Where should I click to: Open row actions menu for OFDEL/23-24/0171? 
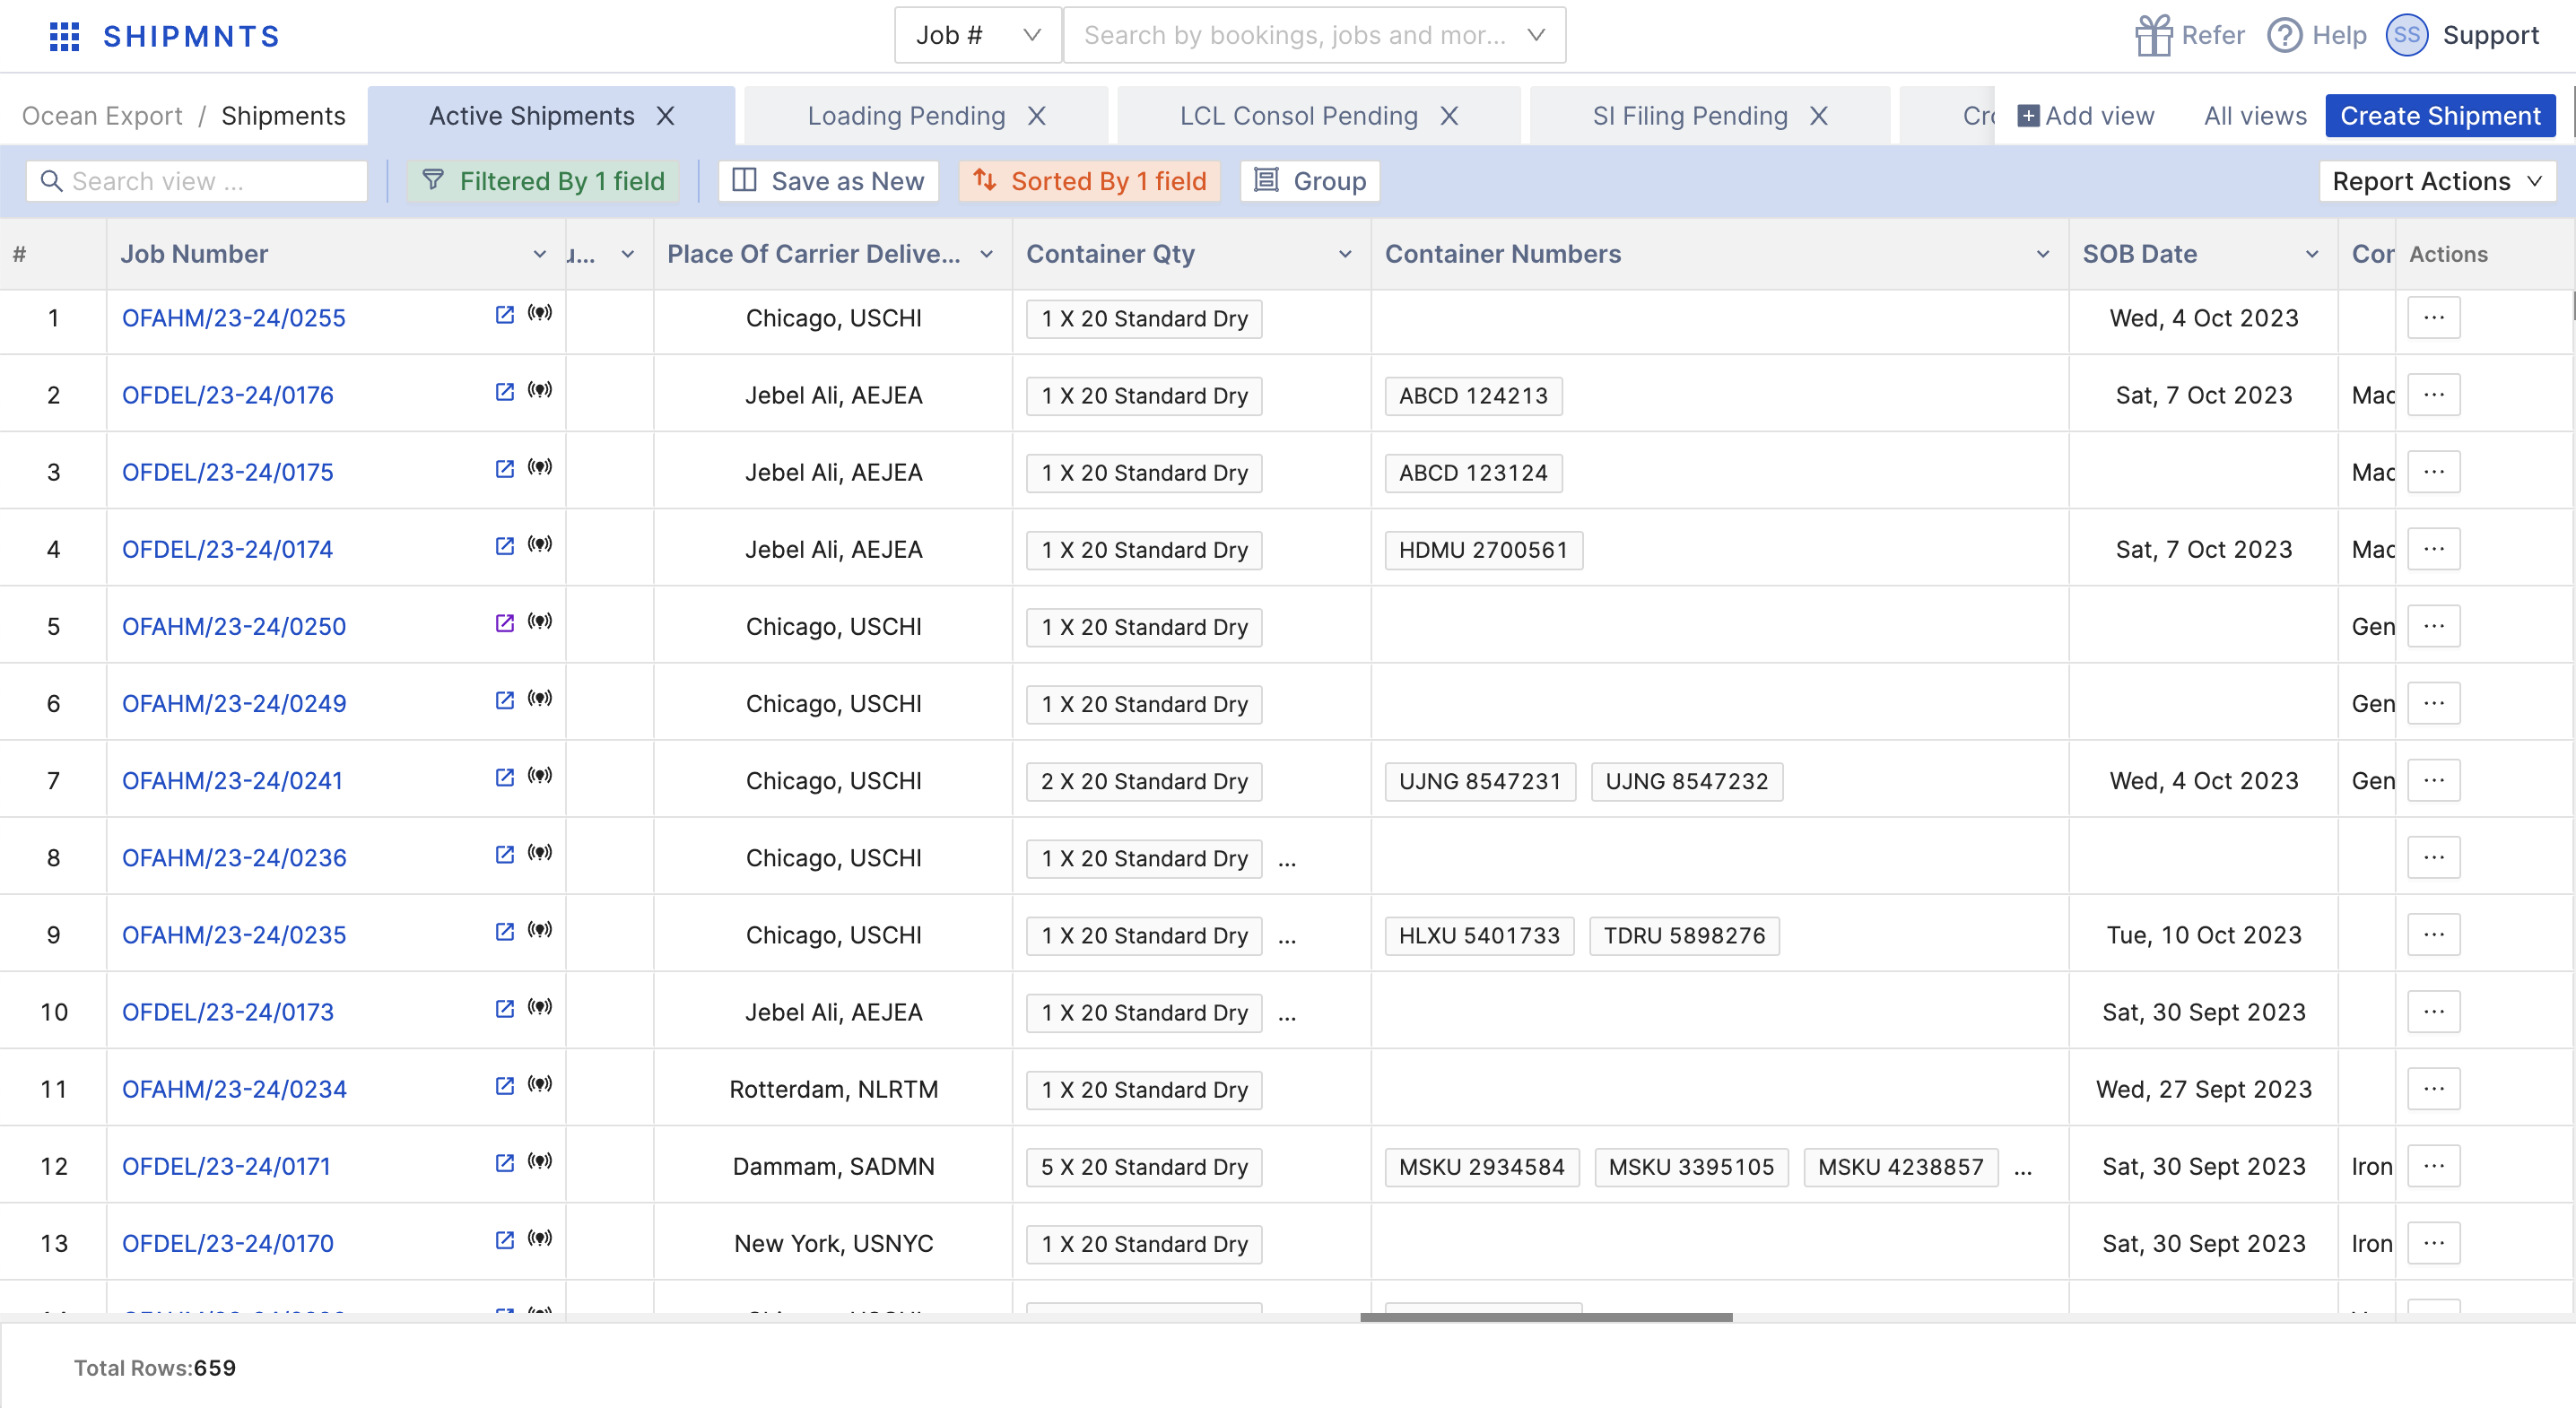point(2434,1166)
